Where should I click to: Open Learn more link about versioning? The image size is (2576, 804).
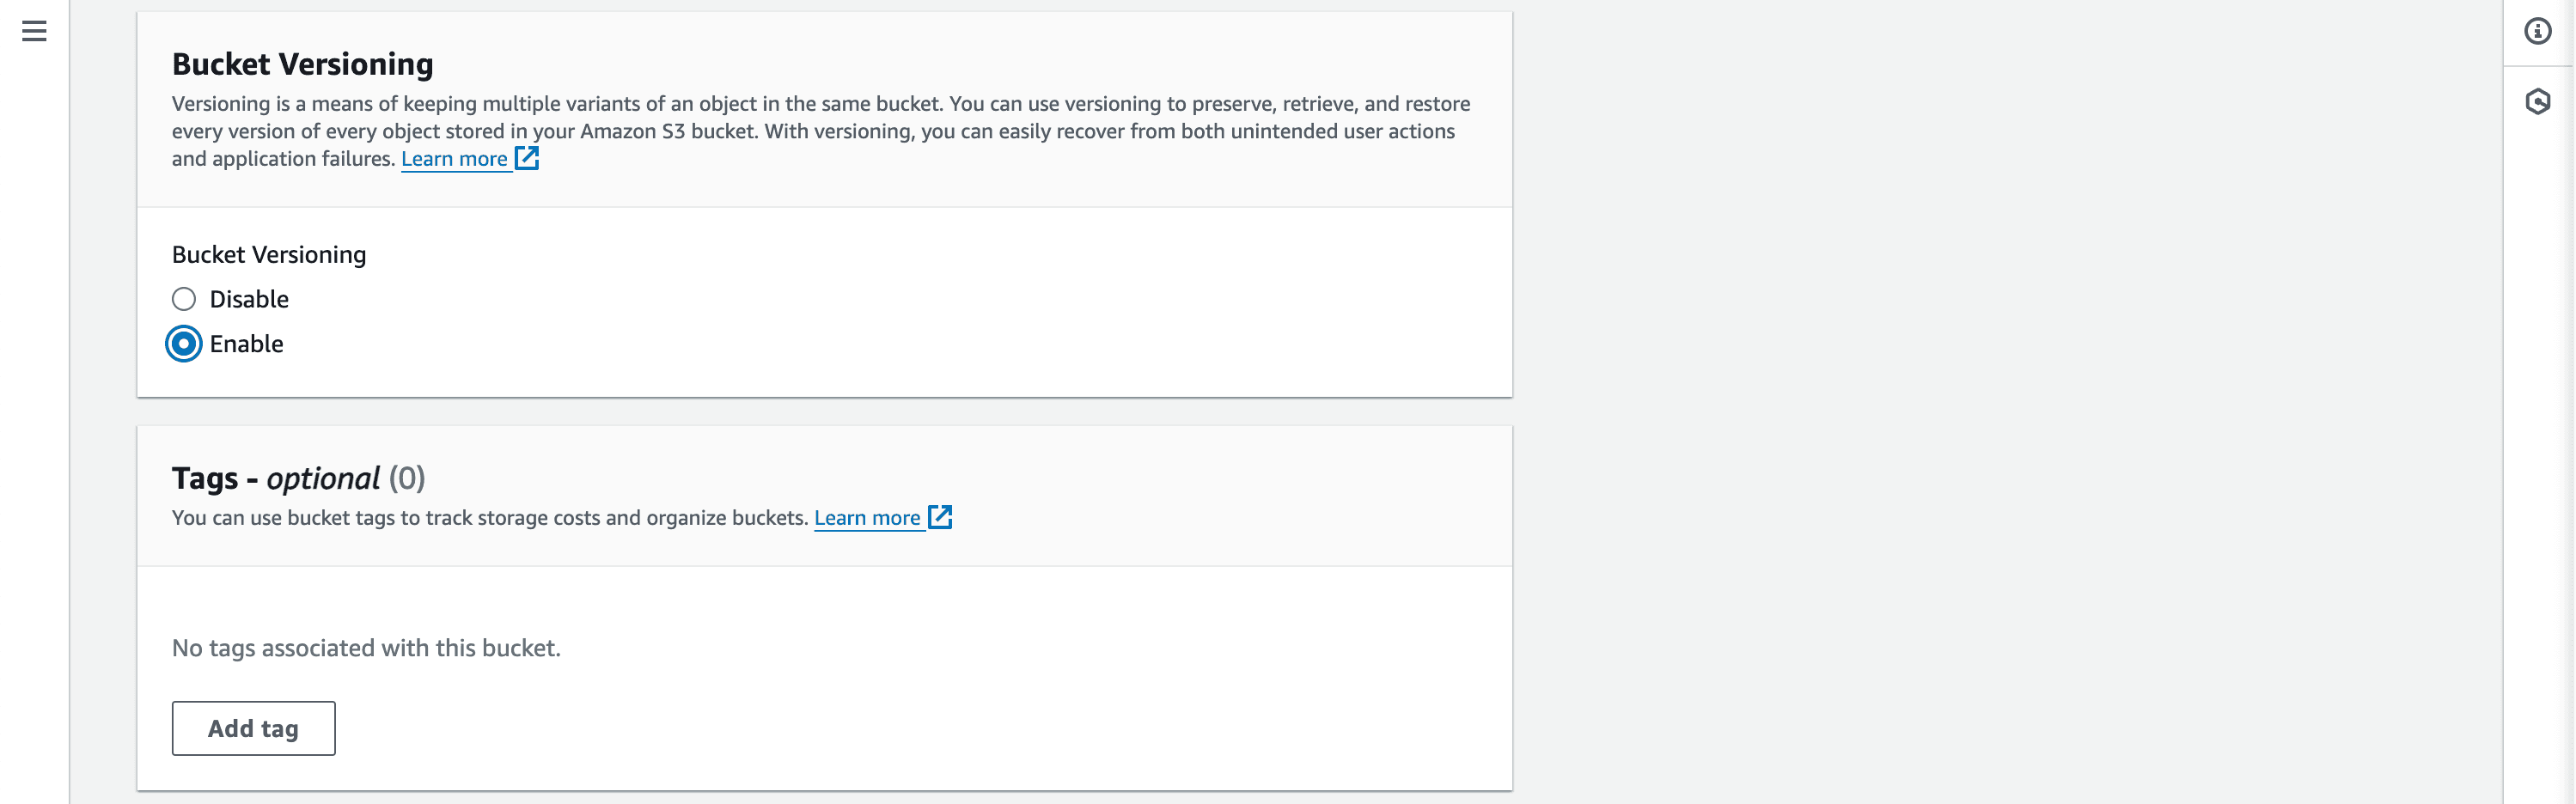(x=454, y=159)
